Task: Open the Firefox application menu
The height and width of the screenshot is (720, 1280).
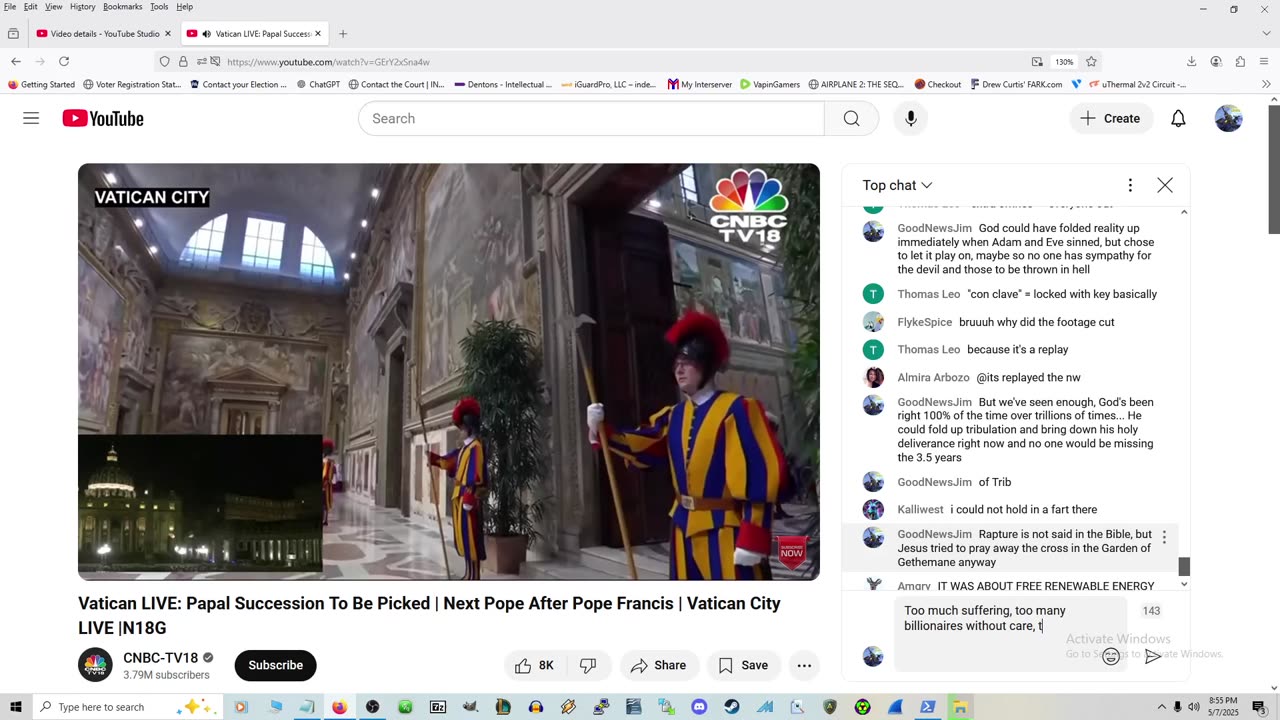Action: click(x=1264, y=61)
